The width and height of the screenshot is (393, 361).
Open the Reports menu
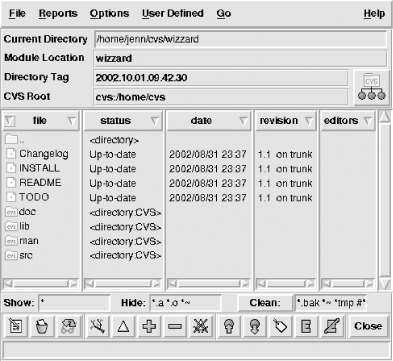[x=58, y=13]
